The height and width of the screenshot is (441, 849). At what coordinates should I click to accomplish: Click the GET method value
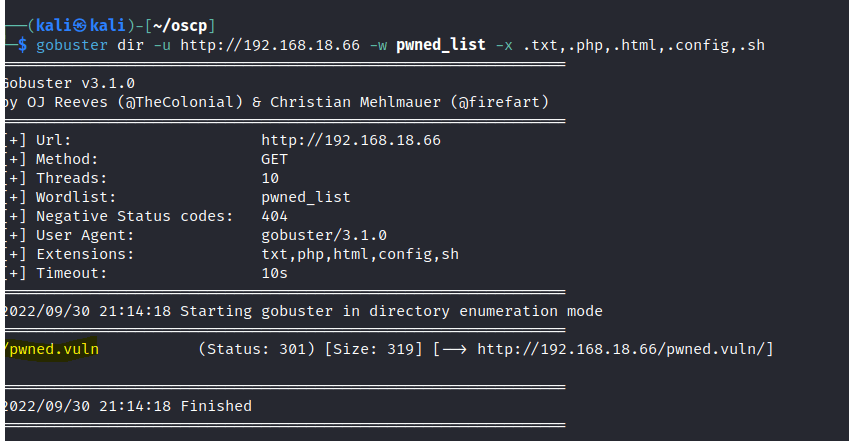pos(274,159)
